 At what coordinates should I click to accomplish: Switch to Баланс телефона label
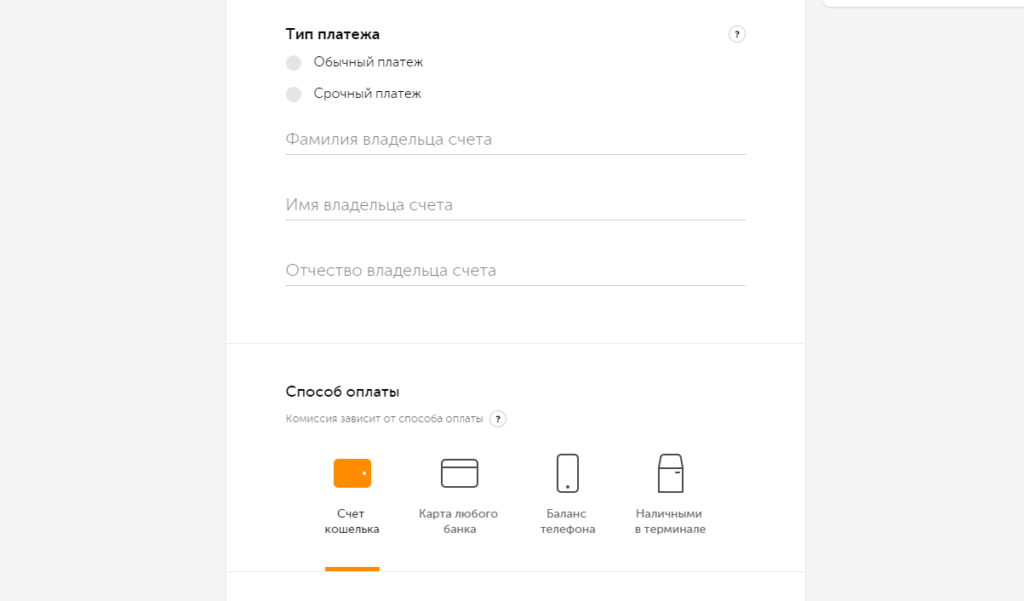(568, 521)
